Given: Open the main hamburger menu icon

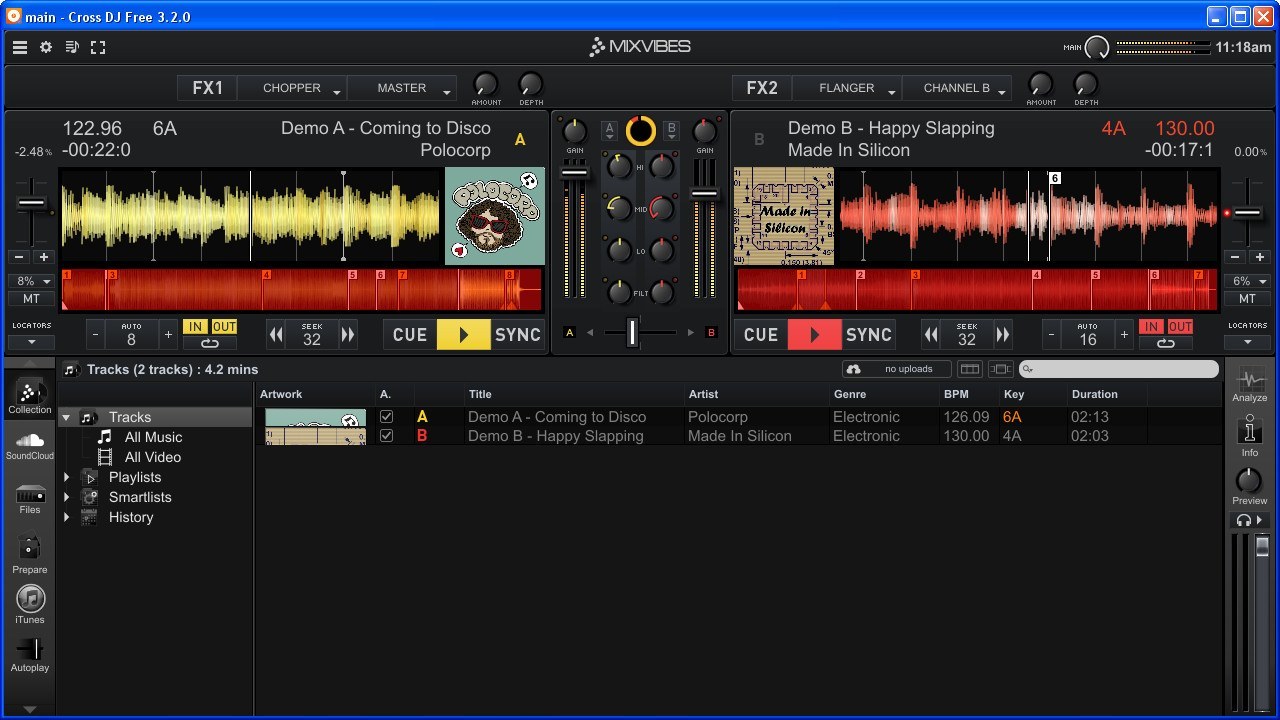Looking at the screenshot, I should [x=20, y=47].
